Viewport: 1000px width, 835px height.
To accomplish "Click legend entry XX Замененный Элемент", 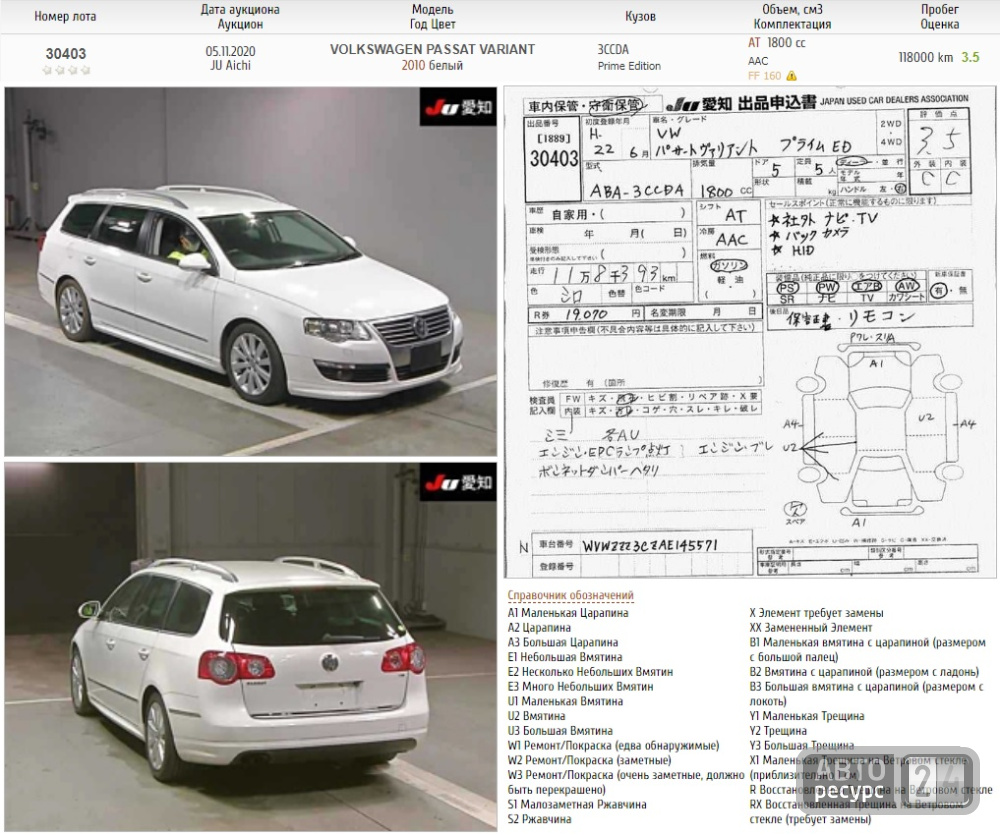I will tap(811, 628).
